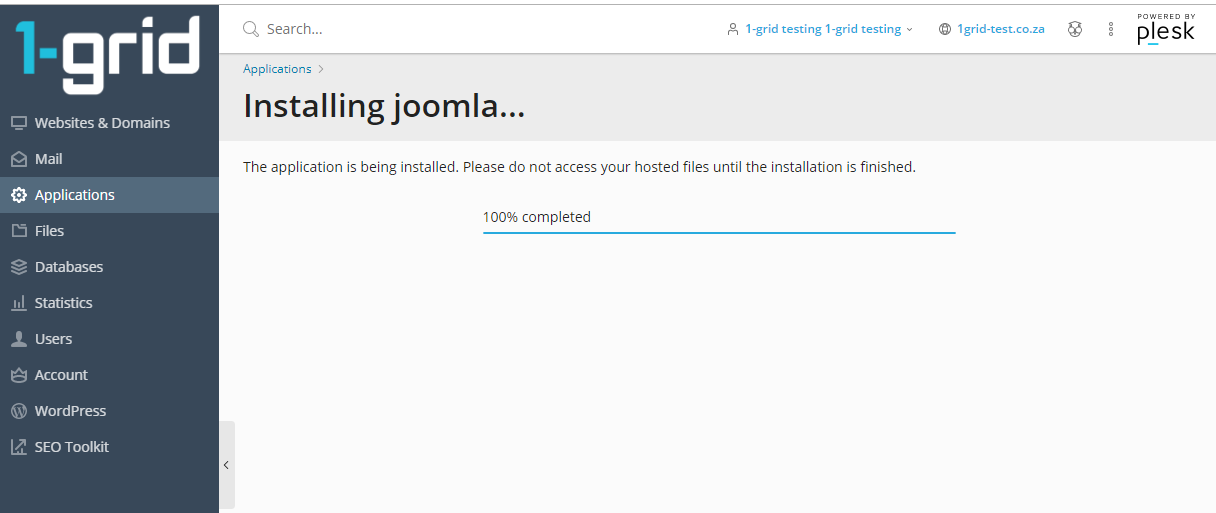Click the installation notice text
This screenshot has width=1216, height=513.
click(579, 167)
